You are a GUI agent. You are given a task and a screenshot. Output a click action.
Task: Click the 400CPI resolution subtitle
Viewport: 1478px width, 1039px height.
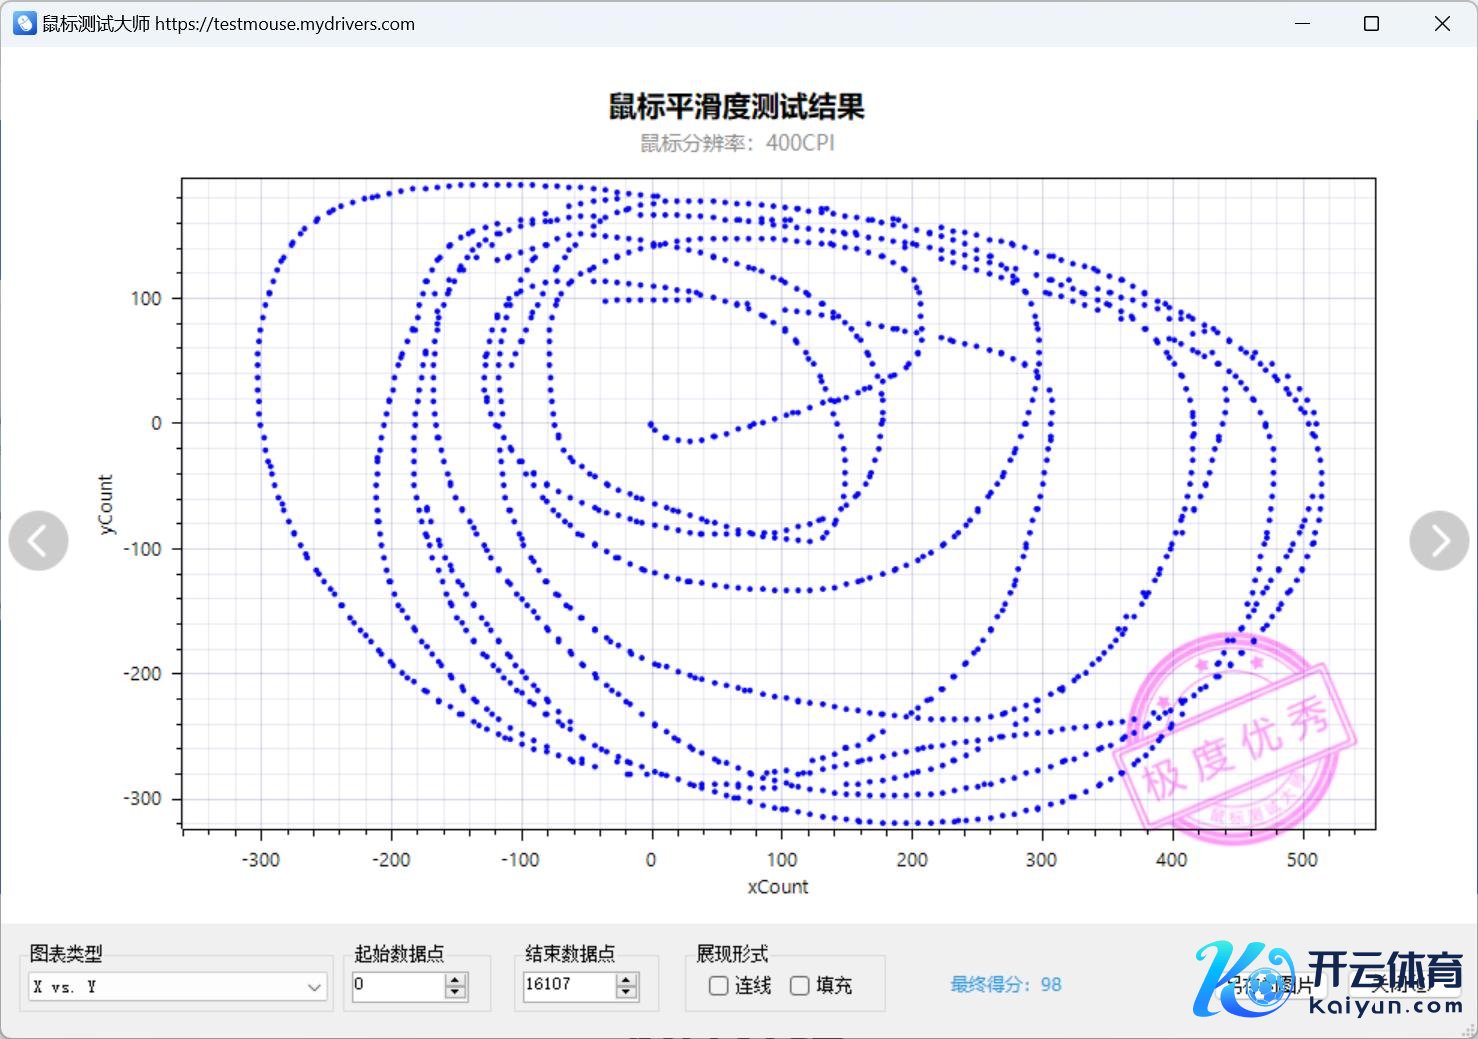coord(737,143)
